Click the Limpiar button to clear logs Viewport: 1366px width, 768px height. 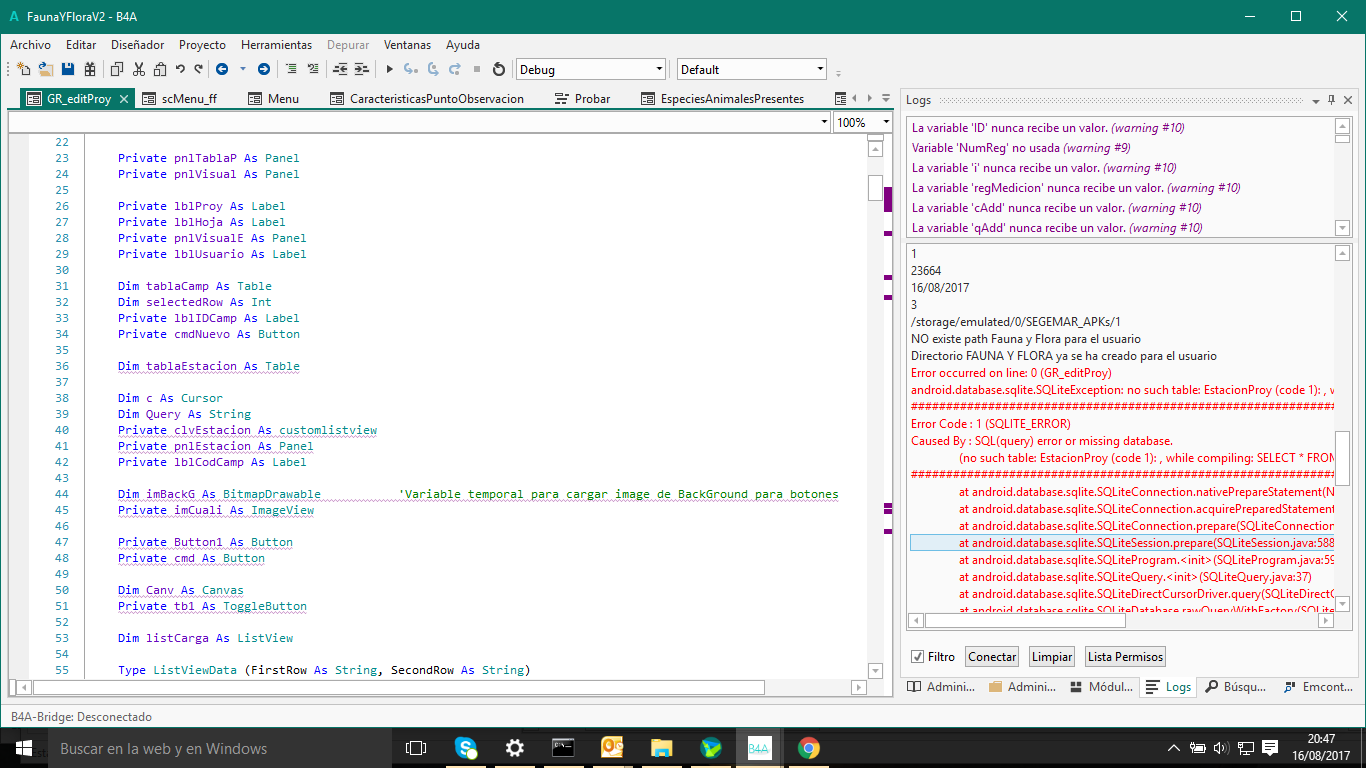pyautogui.click(x=1051, y=657)
